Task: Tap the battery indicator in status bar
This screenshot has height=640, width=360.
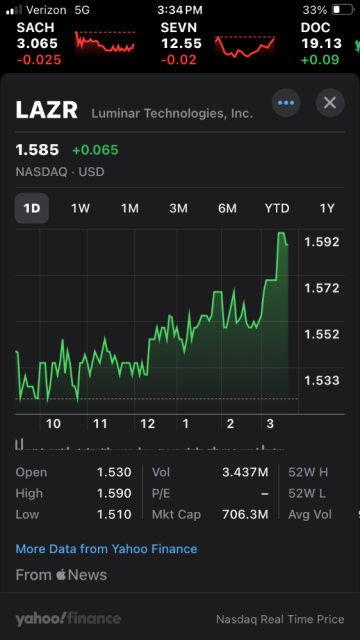Action: pos(342,10)
